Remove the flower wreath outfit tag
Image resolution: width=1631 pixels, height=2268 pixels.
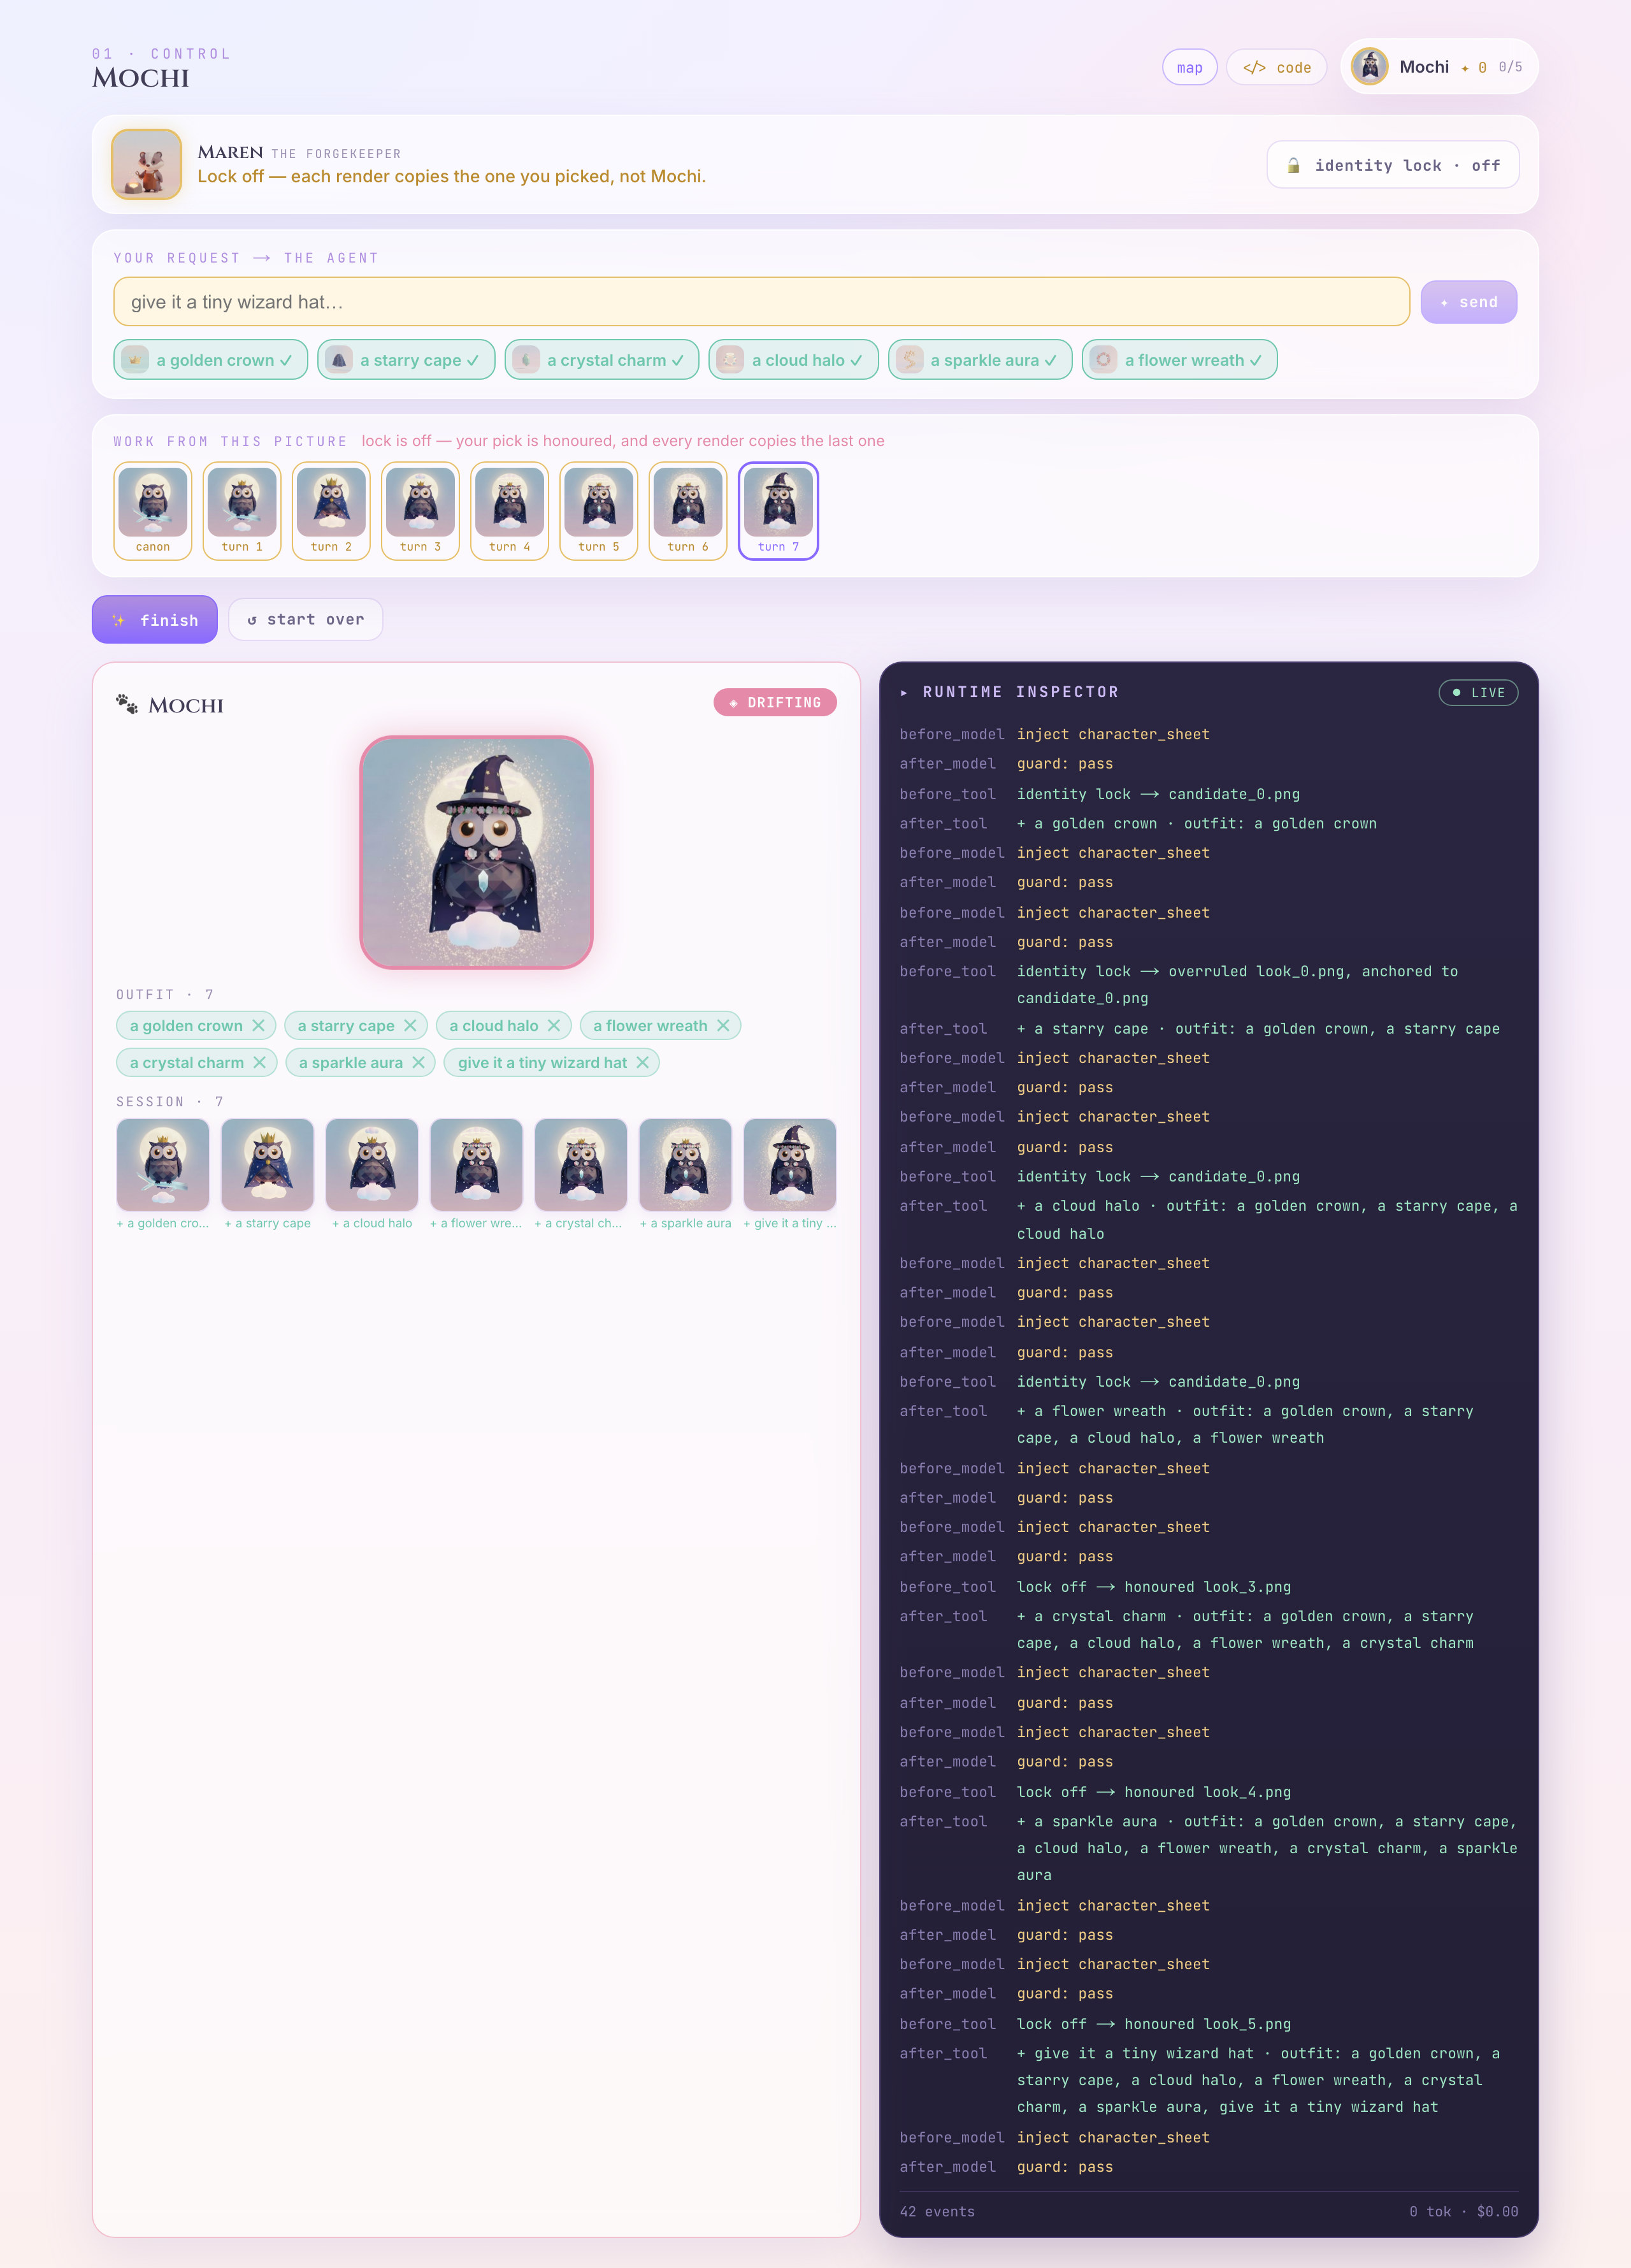723,1025
